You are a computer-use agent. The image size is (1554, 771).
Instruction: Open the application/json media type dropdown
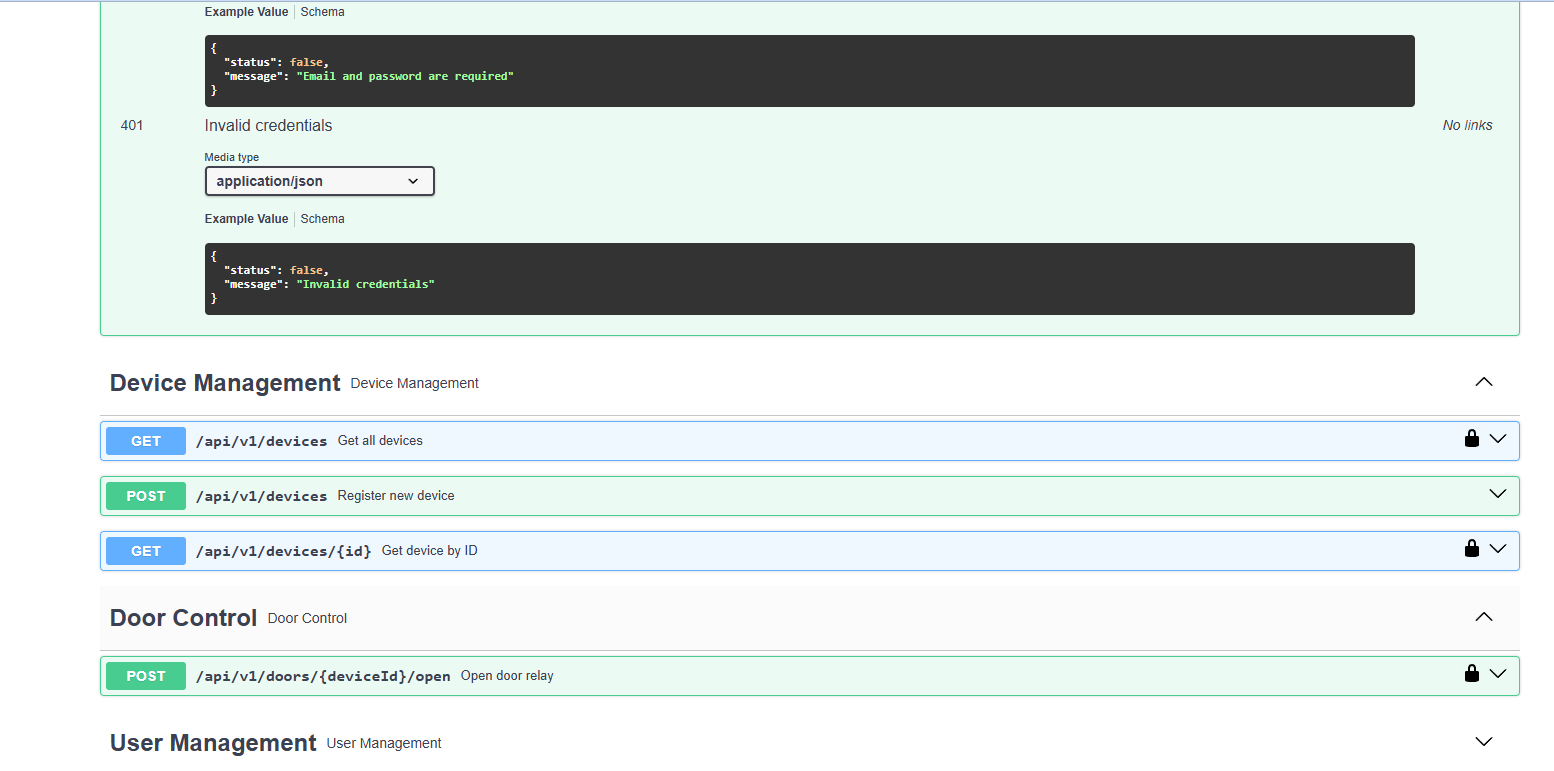point(320,181)
